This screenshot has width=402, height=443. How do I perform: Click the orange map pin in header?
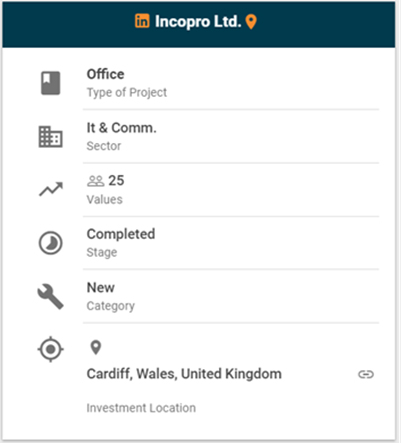[251, 22]
